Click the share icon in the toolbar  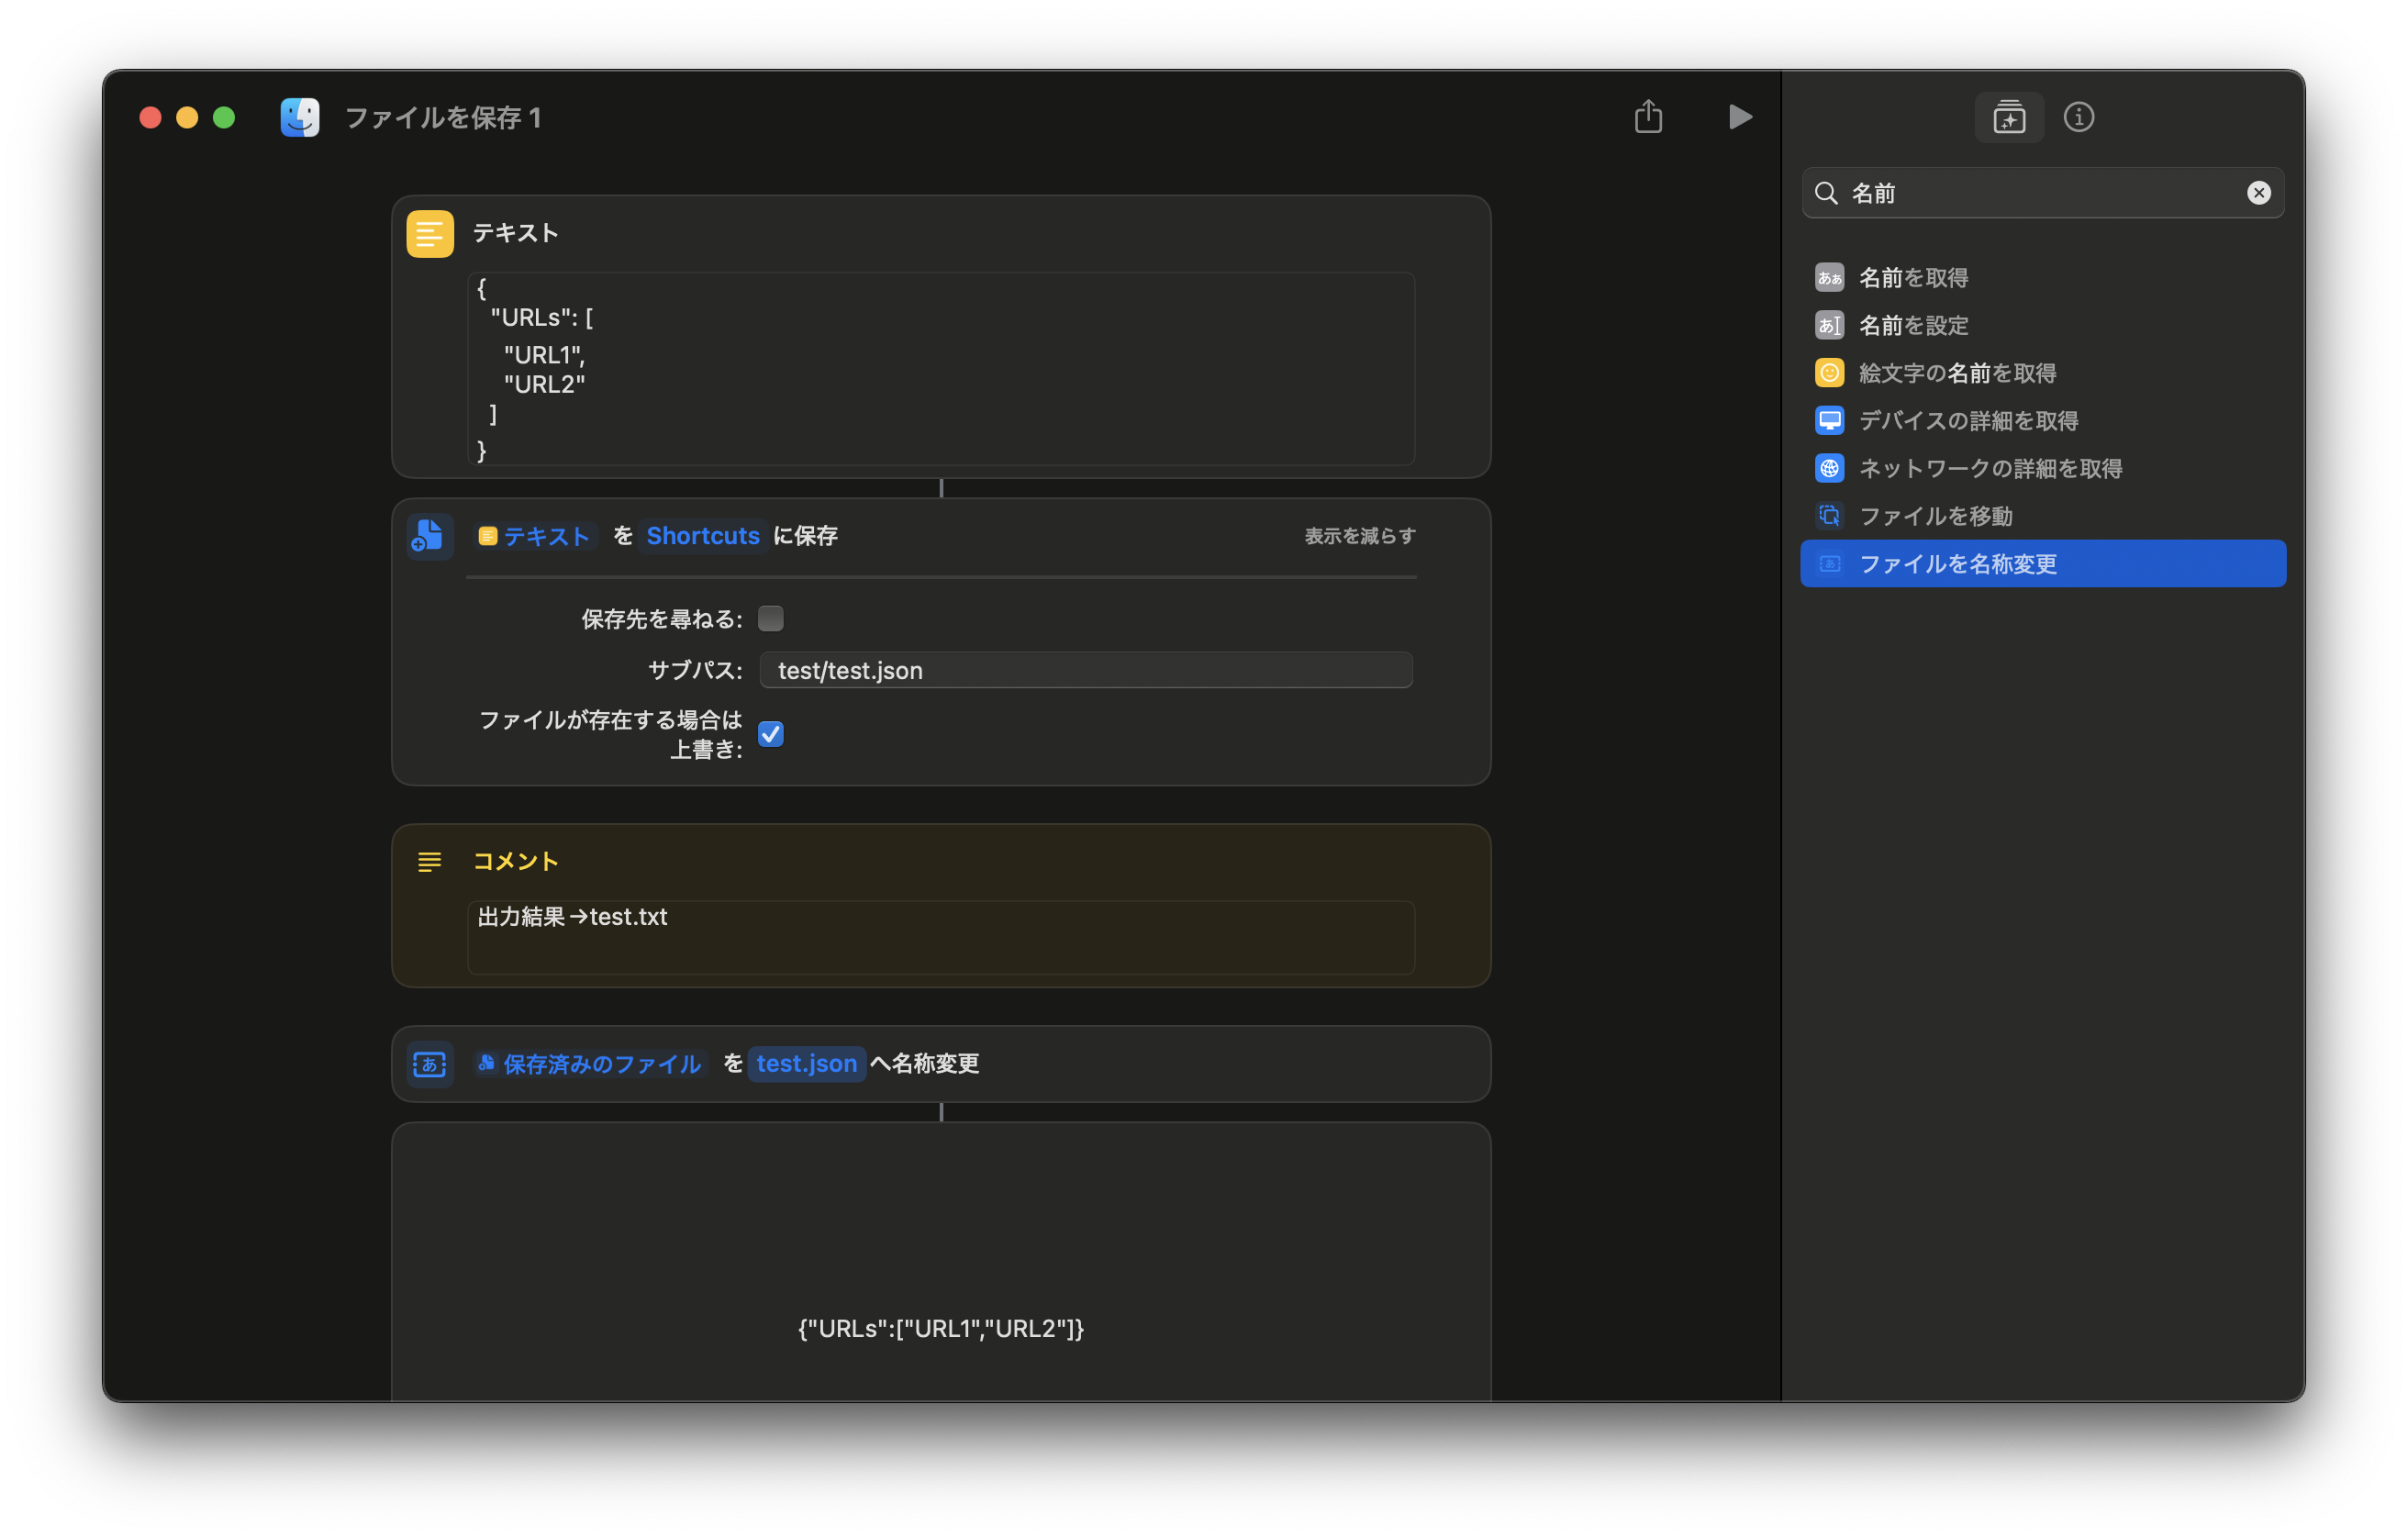[x=1648, y=117]
